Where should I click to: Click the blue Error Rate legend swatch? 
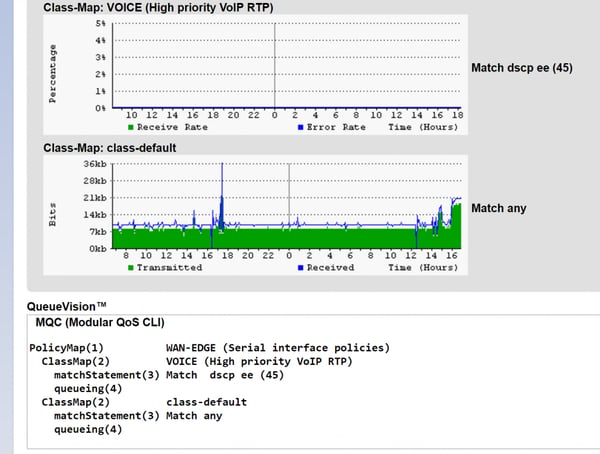(301, 127)
